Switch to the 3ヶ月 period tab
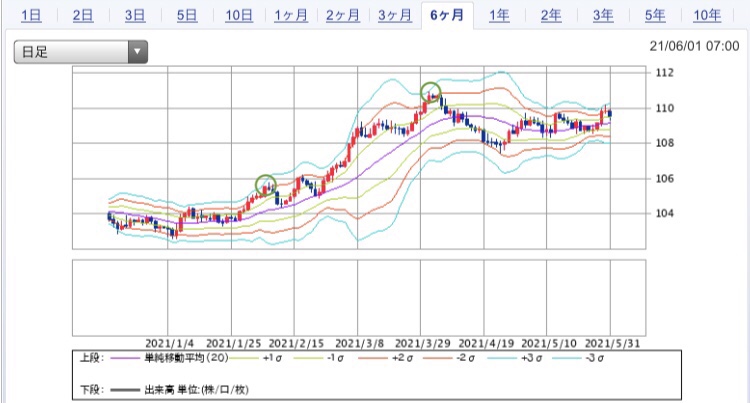This screenshot has height=403, width=750. [x=395, y=15]
